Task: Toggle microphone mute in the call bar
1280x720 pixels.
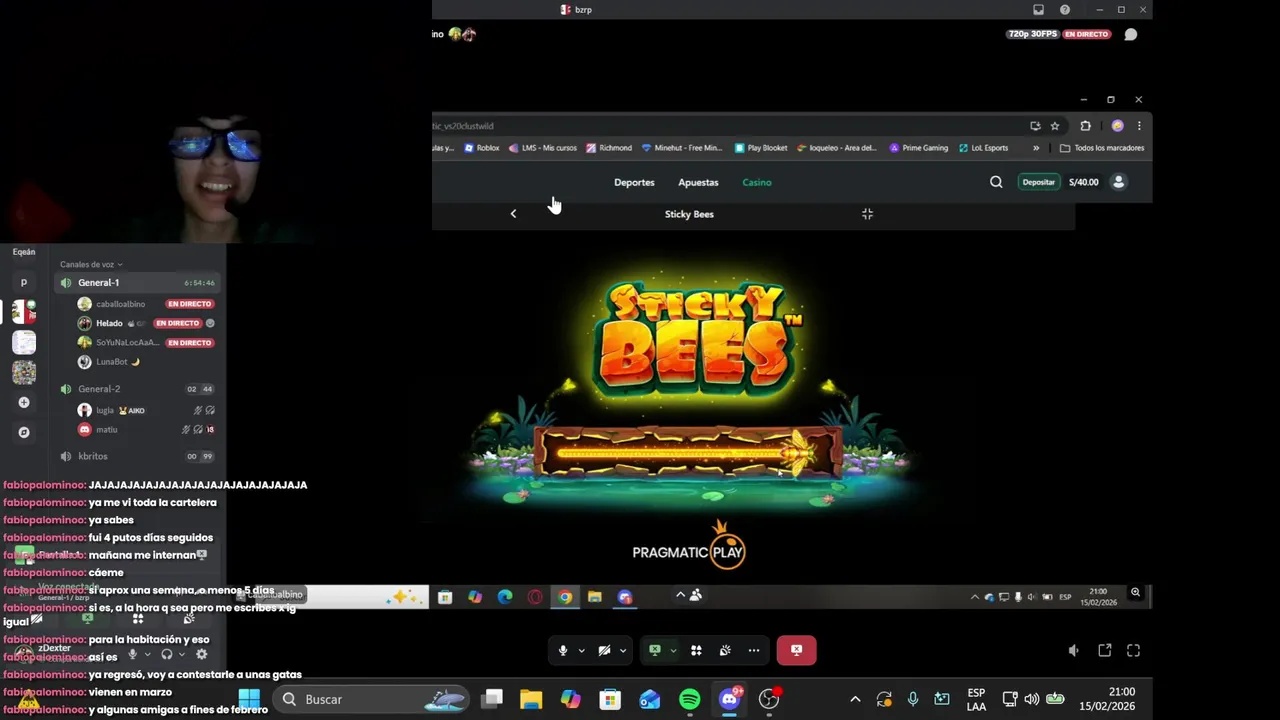Action: (x=563, y=650)
